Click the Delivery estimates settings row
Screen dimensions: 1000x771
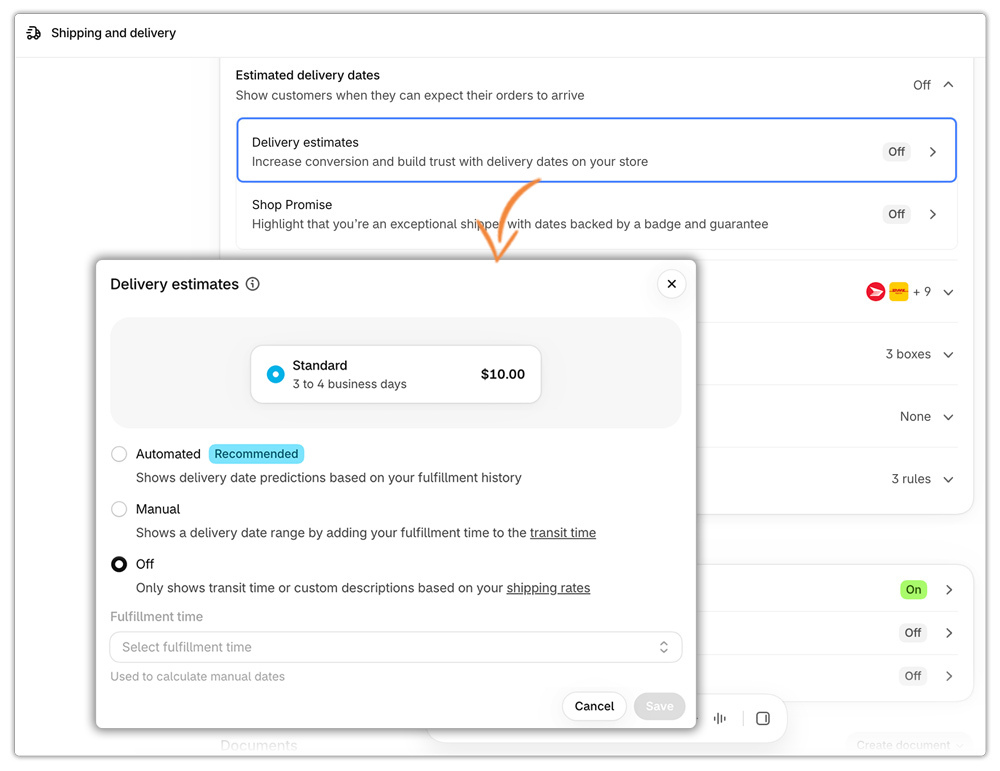[x=596, y=151]
